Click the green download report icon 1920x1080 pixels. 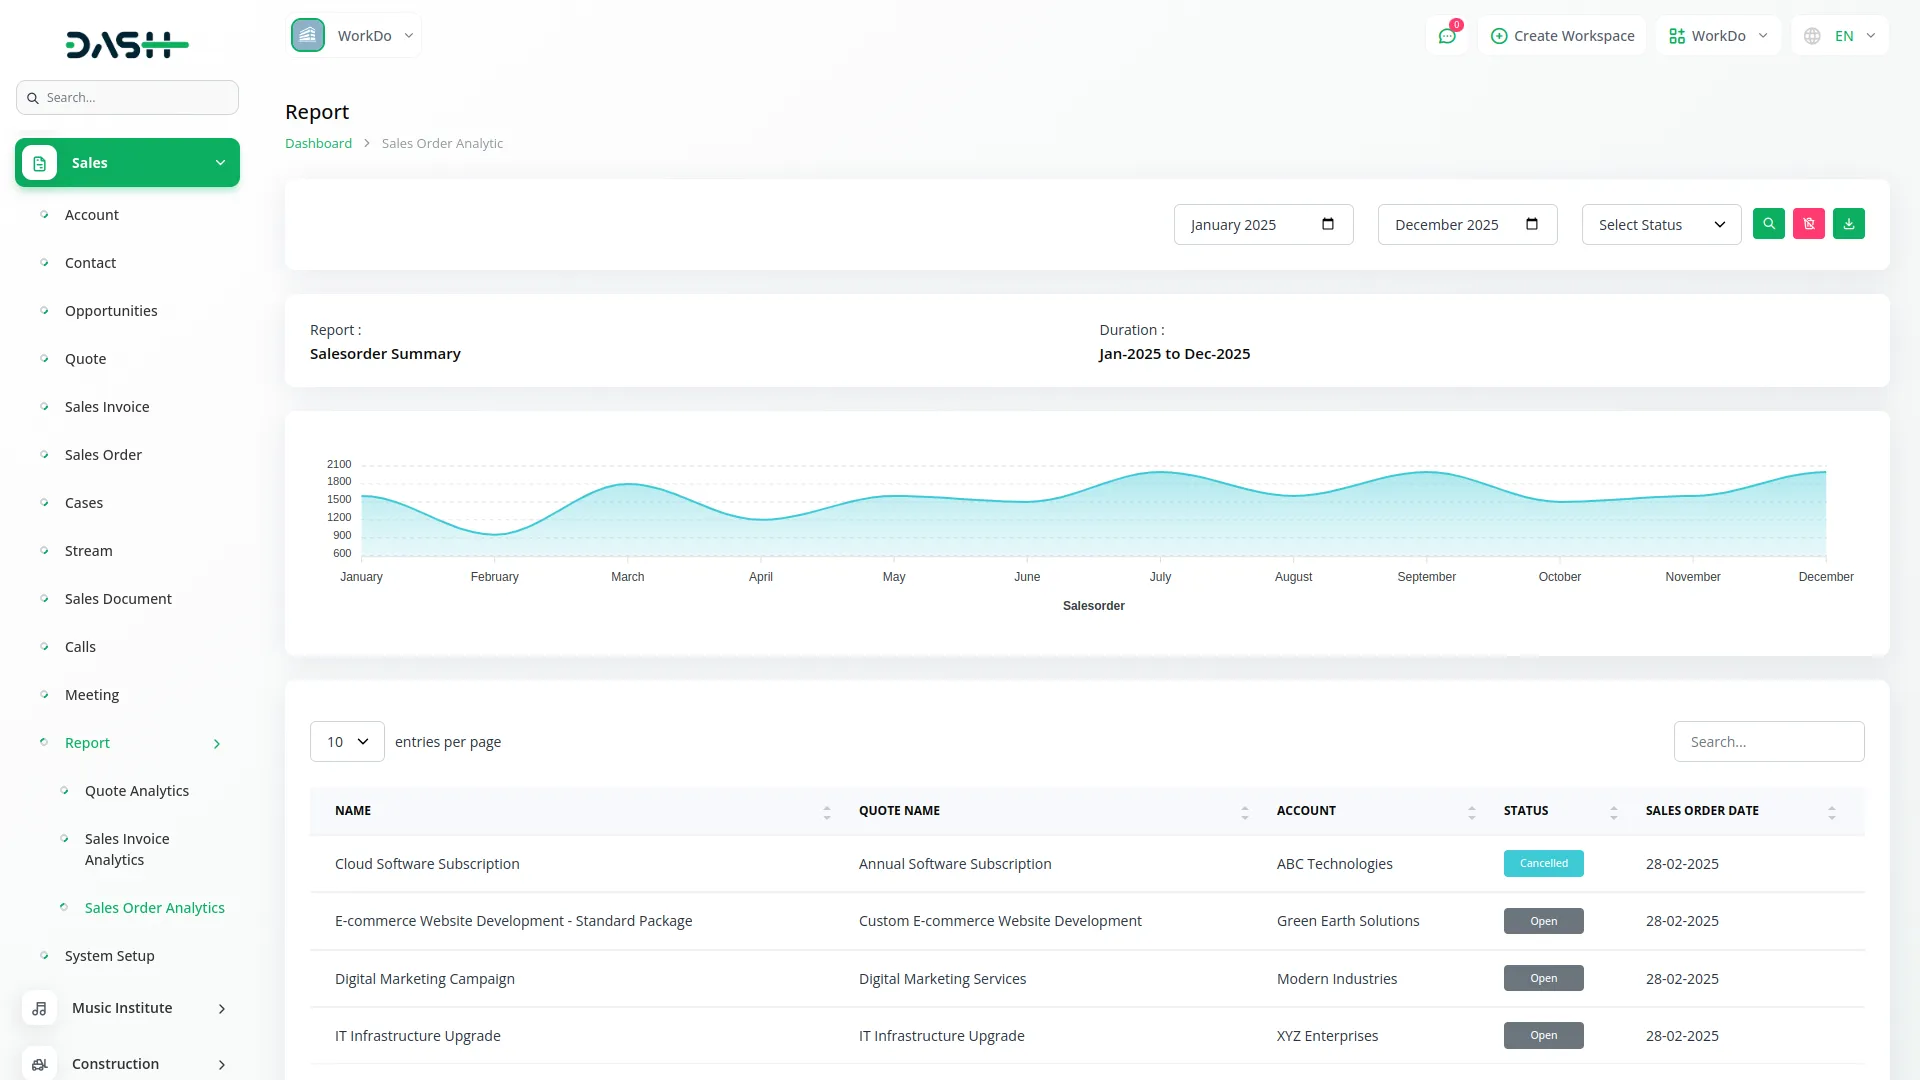(1848, 224)
